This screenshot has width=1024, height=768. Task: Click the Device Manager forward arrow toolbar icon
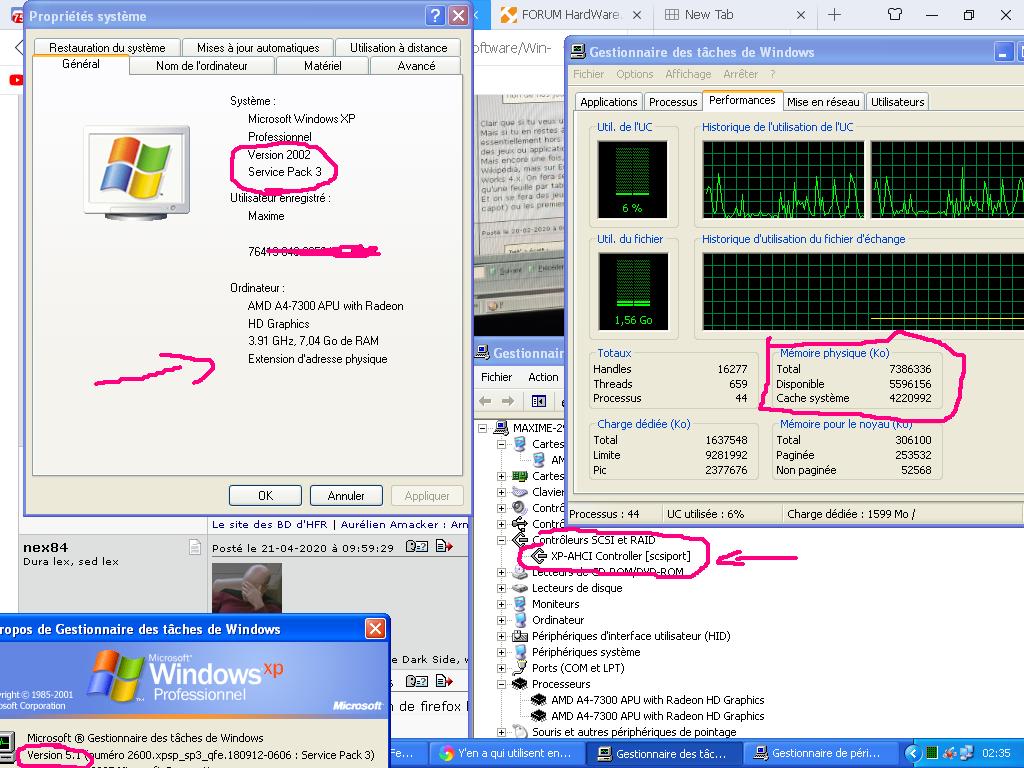click(x=507, y=401)
